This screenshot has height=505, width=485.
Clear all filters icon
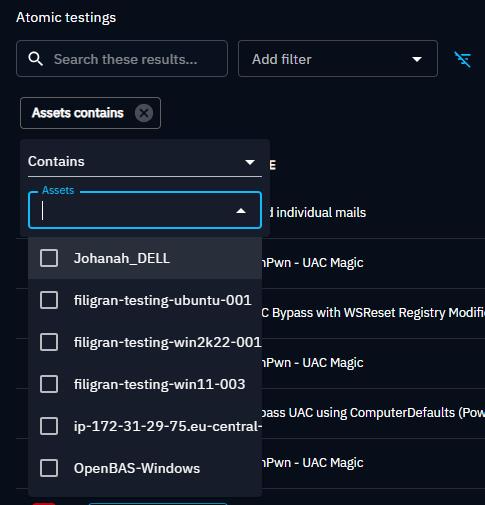463,59
